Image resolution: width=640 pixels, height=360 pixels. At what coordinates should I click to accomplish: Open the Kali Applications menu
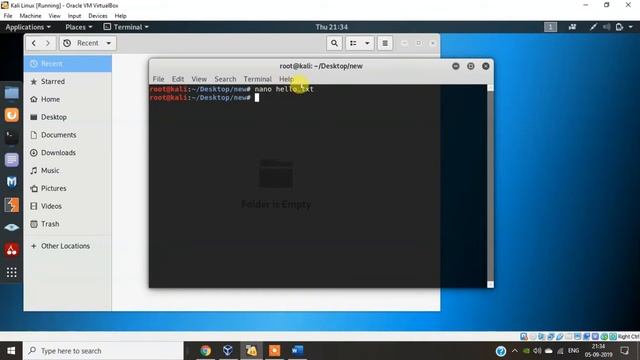[28, 27]
